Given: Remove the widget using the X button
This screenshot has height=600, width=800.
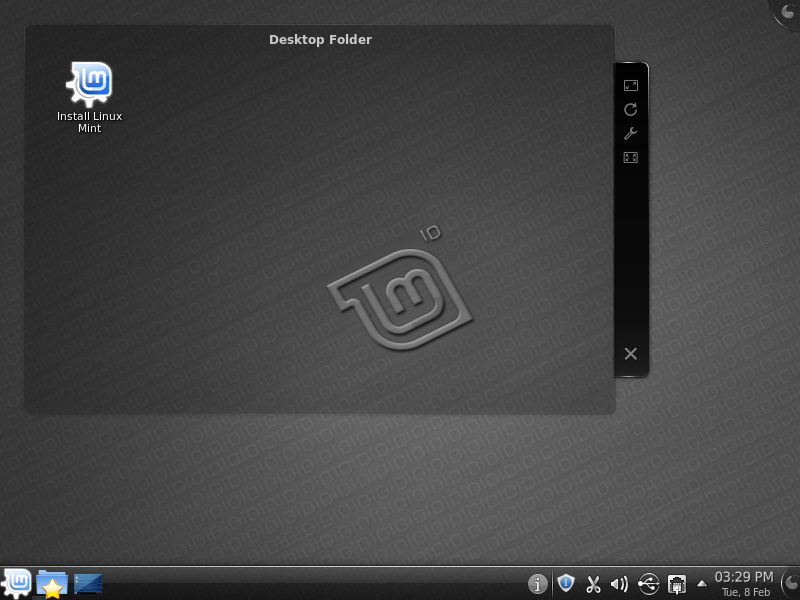Looking at the screenshot, I should click(630, 353).
